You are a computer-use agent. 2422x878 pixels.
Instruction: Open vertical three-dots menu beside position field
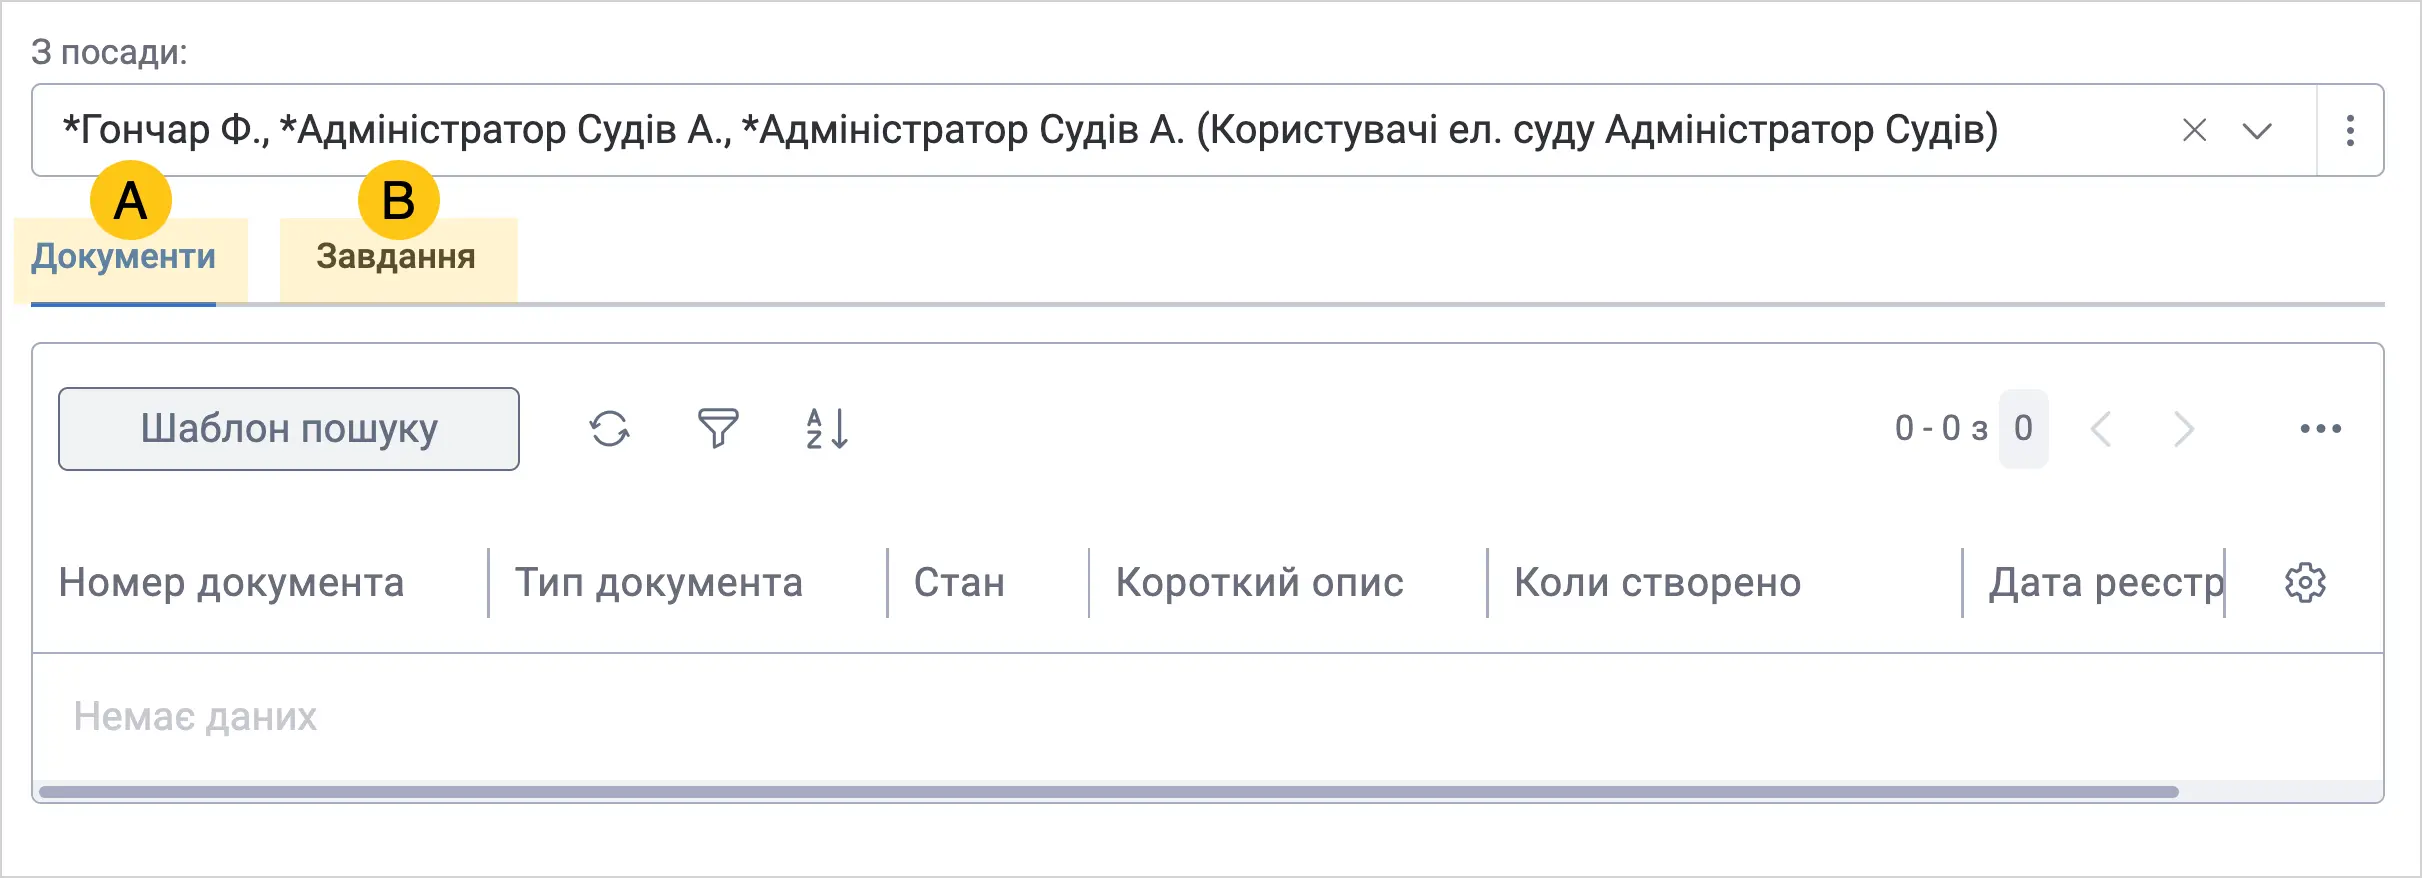(x=2350, y=130)
